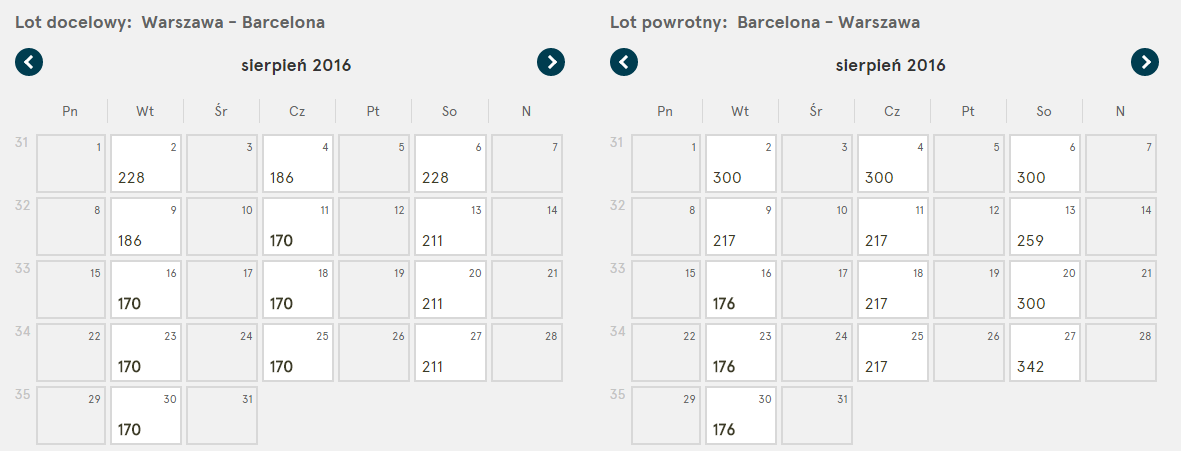The height and width of the screenshot is (451, 1181).
Task: Select outbound August 25 priced 170
Action: (x=298, y=352)
